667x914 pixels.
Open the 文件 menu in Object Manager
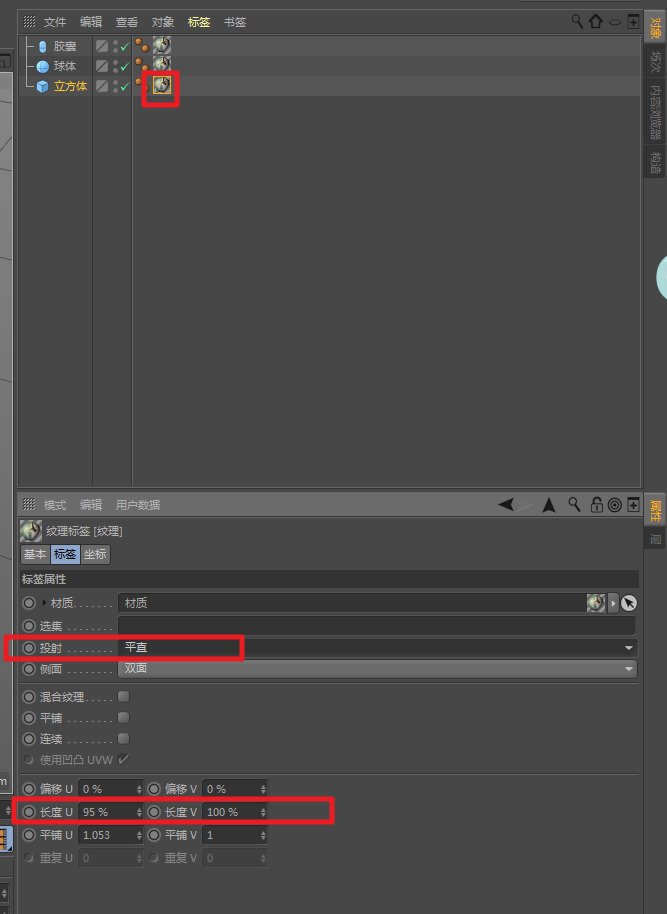click(55, 22)
